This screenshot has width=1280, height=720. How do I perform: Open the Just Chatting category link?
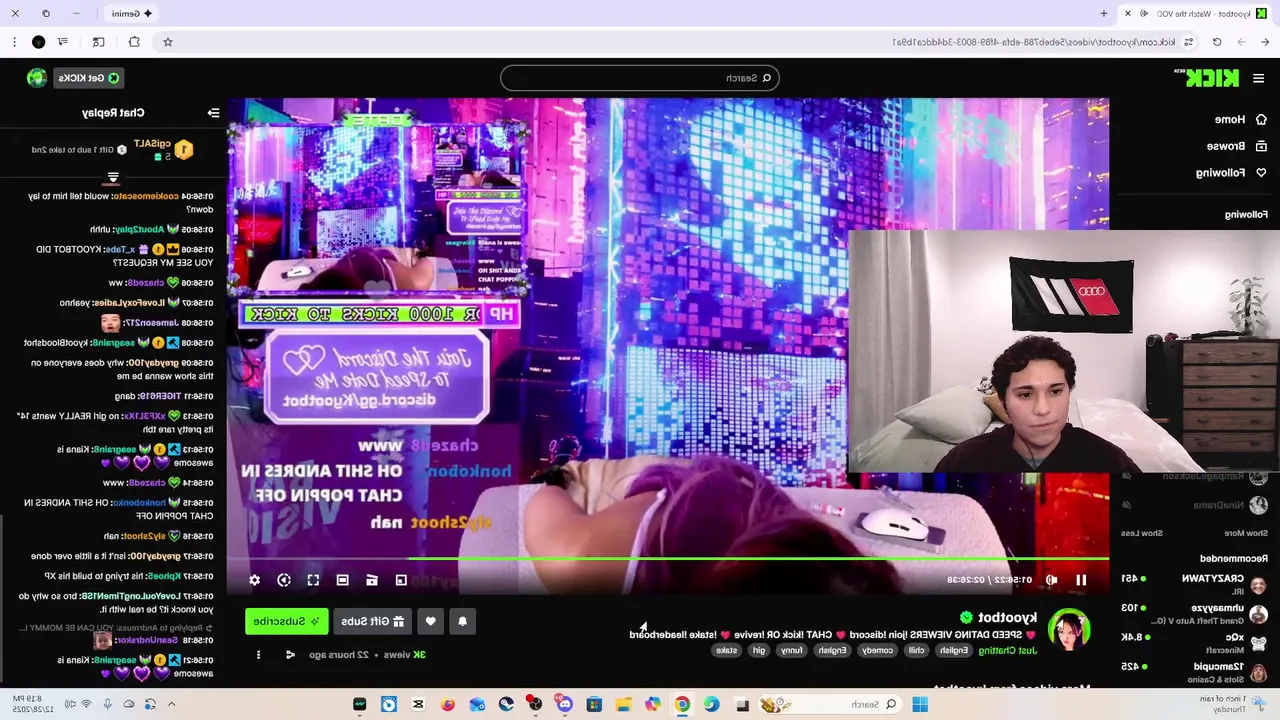click(1007, 650)
